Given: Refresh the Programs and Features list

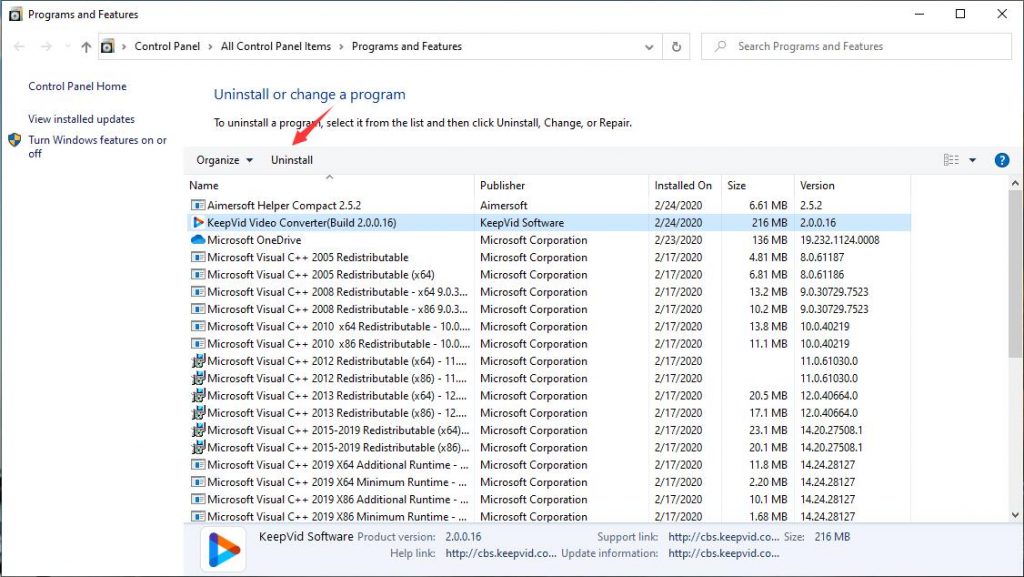Looking at the screenshot, I should tap(677, 46).
